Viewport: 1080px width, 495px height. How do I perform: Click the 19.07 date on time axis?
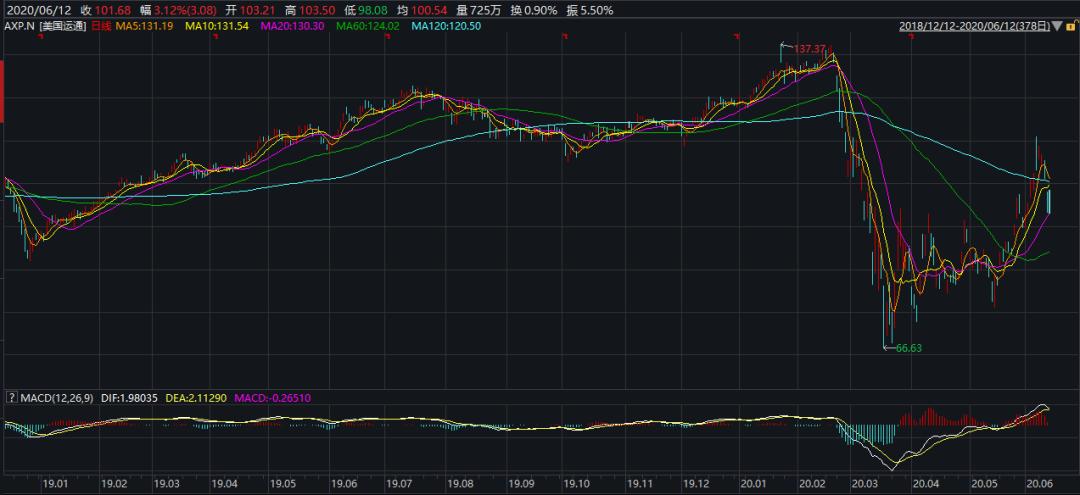399,483
